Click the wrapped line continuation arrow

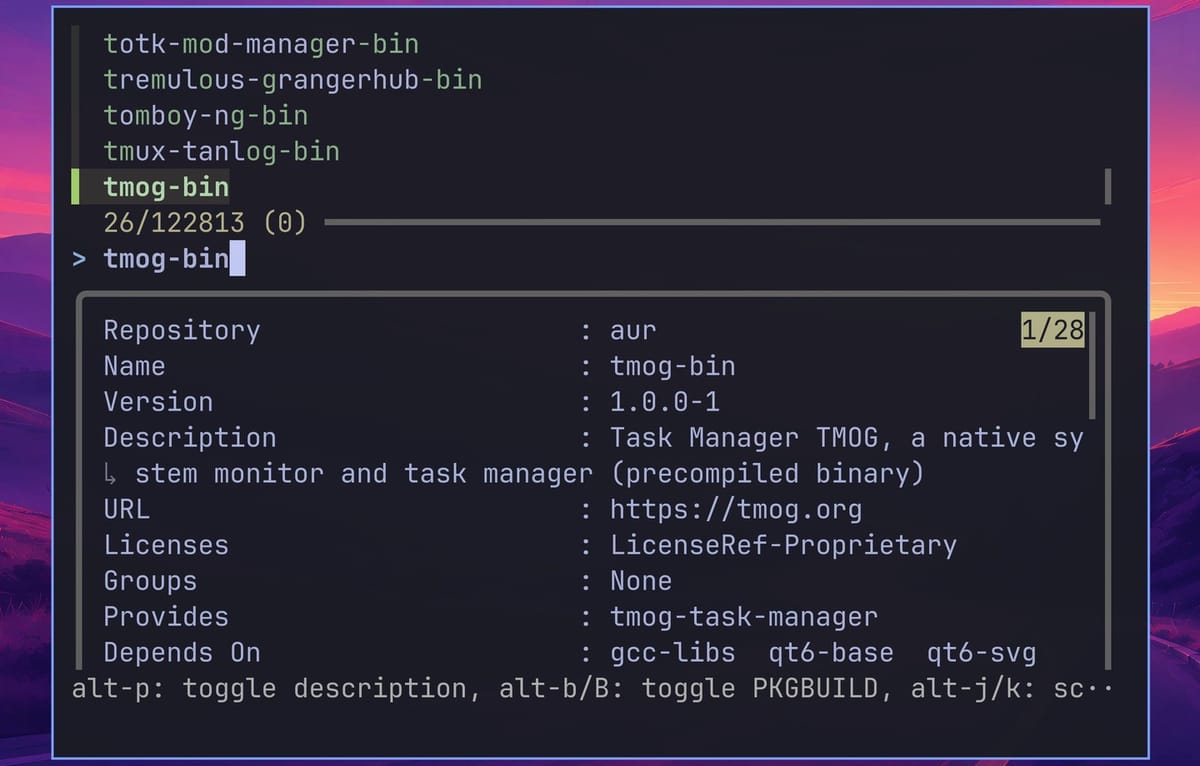click(x=111, y=474)
